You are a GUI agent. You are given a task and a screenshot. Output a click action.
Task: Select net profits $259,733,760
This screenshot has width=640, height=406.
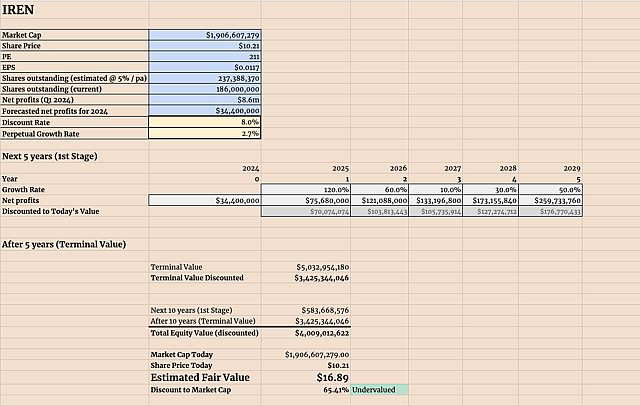(551, 200)
